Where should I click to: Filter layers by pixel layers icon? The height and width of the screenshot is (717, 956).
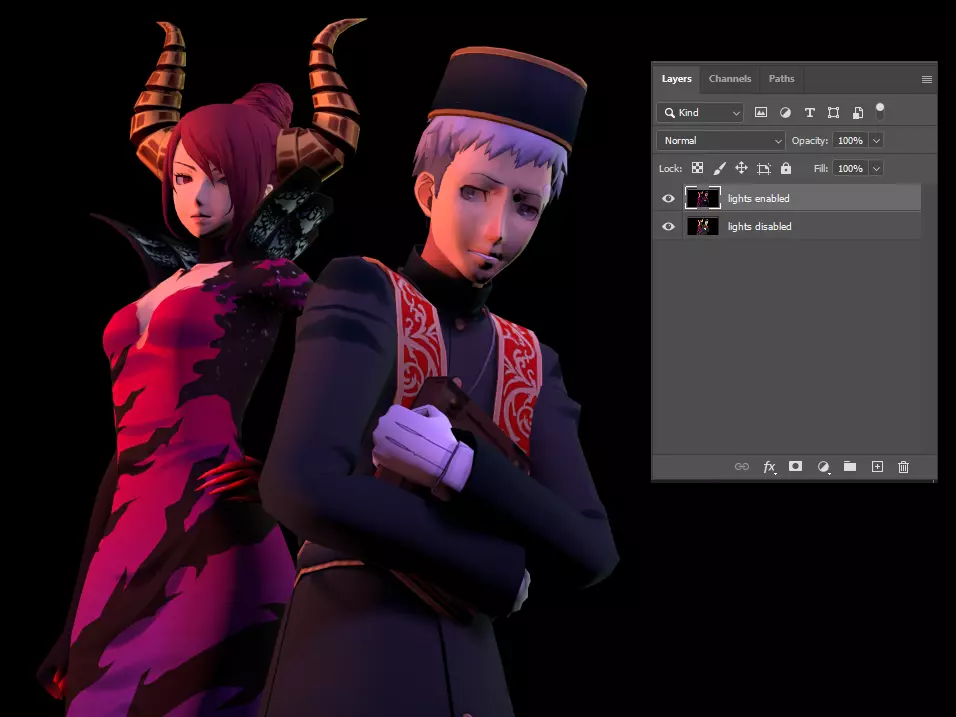[761, 112]
